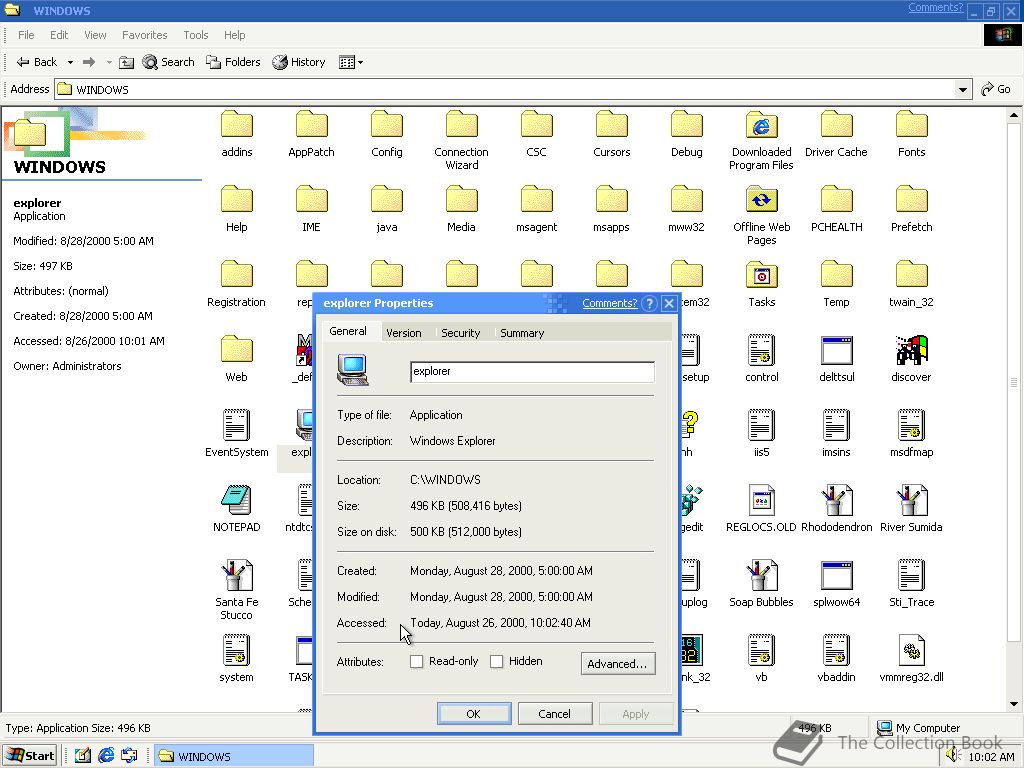The width and height of the screenshot is (1024, 768).
Task: Open the Favorites menu
Action: [x=144, y=35]
